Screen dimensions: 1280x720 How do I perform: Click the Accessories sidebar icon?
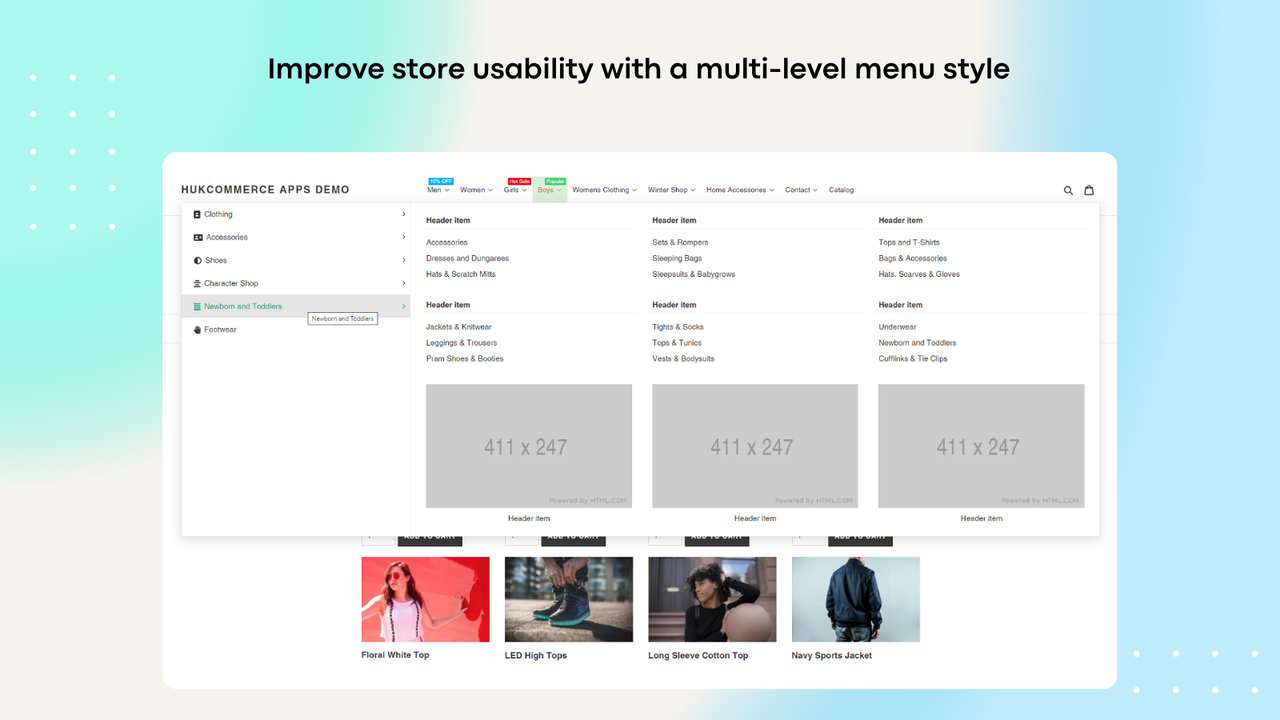point(197,237)
